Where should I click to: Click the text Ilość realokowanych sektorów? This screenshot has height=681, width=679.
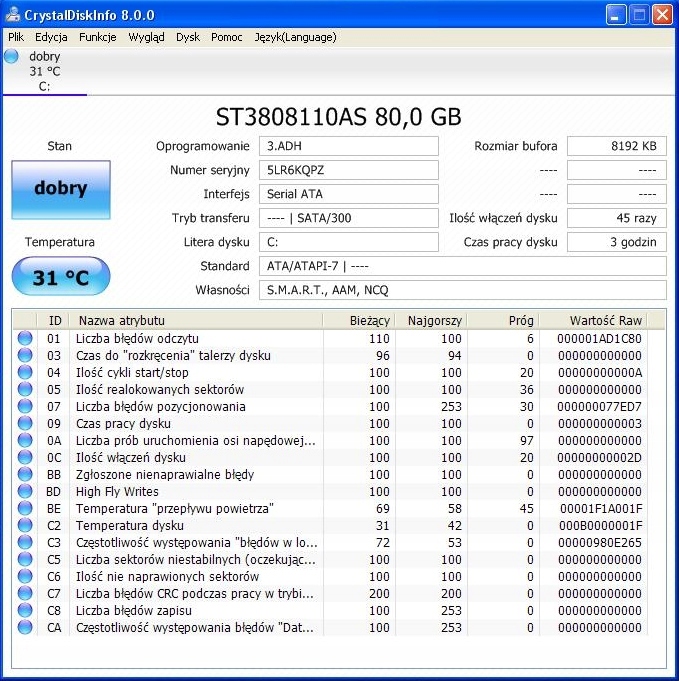point(160,390)
